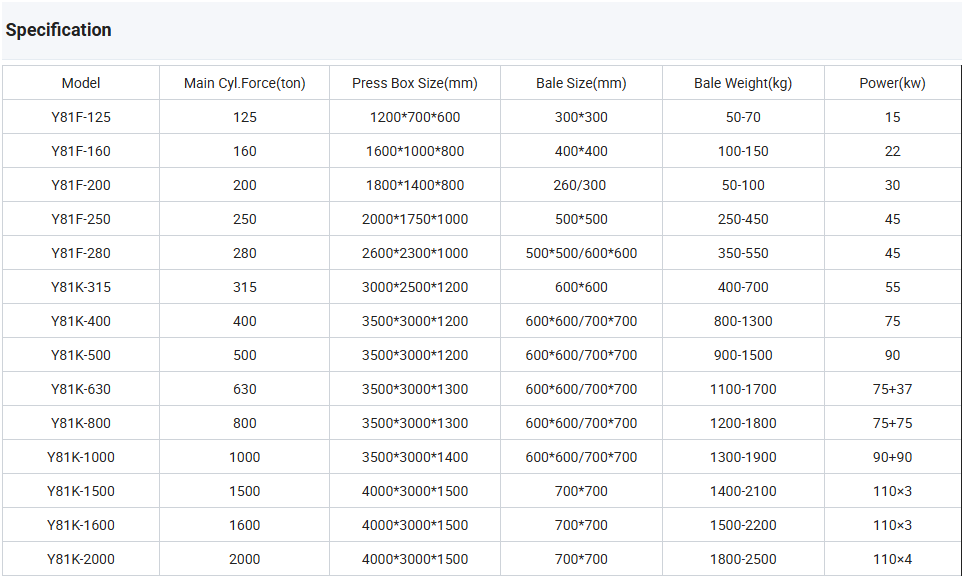Select the Bale Weight(kg) column header
This screenshot has width=964, height=579.
742,83
